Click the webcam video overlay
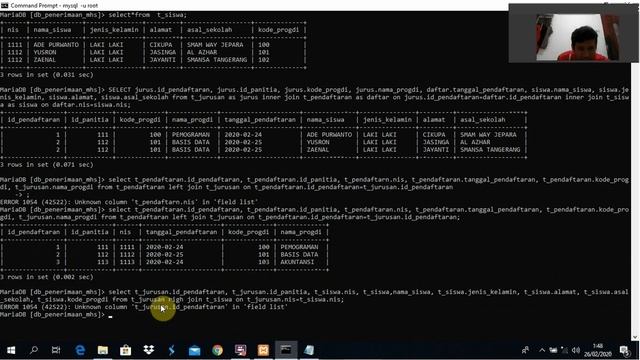This screenshot has width=640, height=360. click(573, 33)
